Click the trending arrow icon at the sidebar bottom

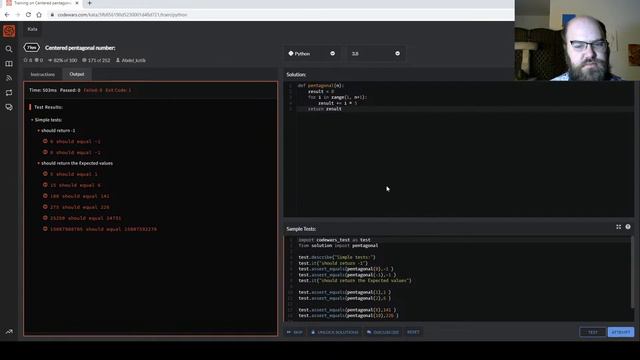[9, 331]
